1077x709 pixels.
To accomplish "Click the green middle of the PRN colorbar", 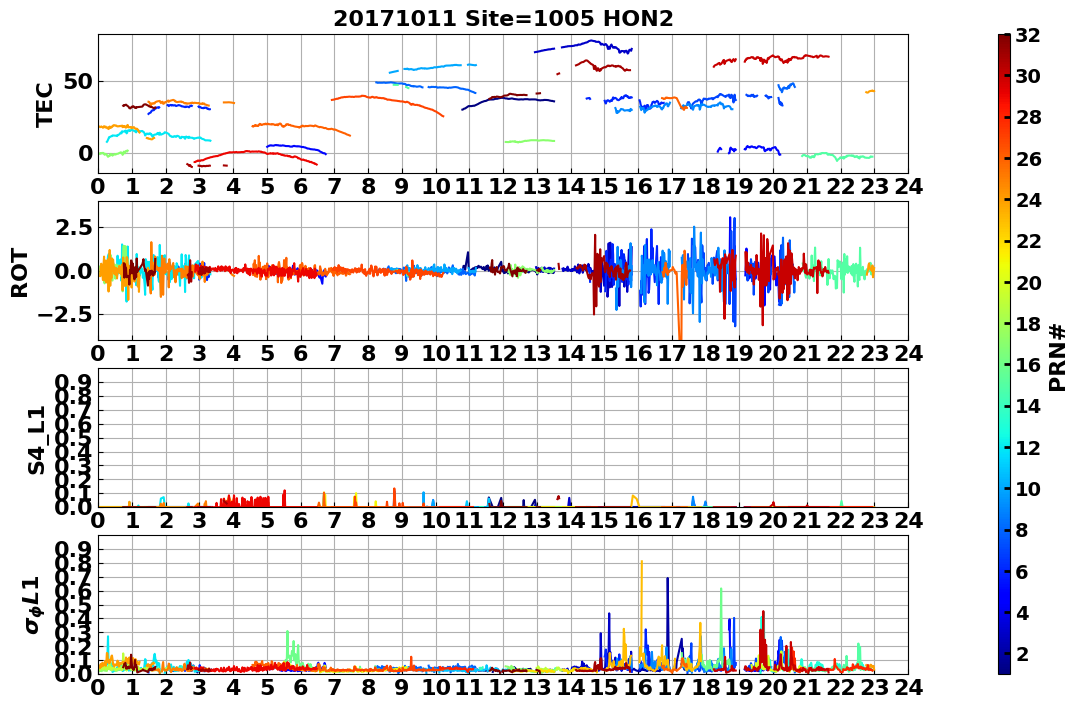I will coord(1004,354).
